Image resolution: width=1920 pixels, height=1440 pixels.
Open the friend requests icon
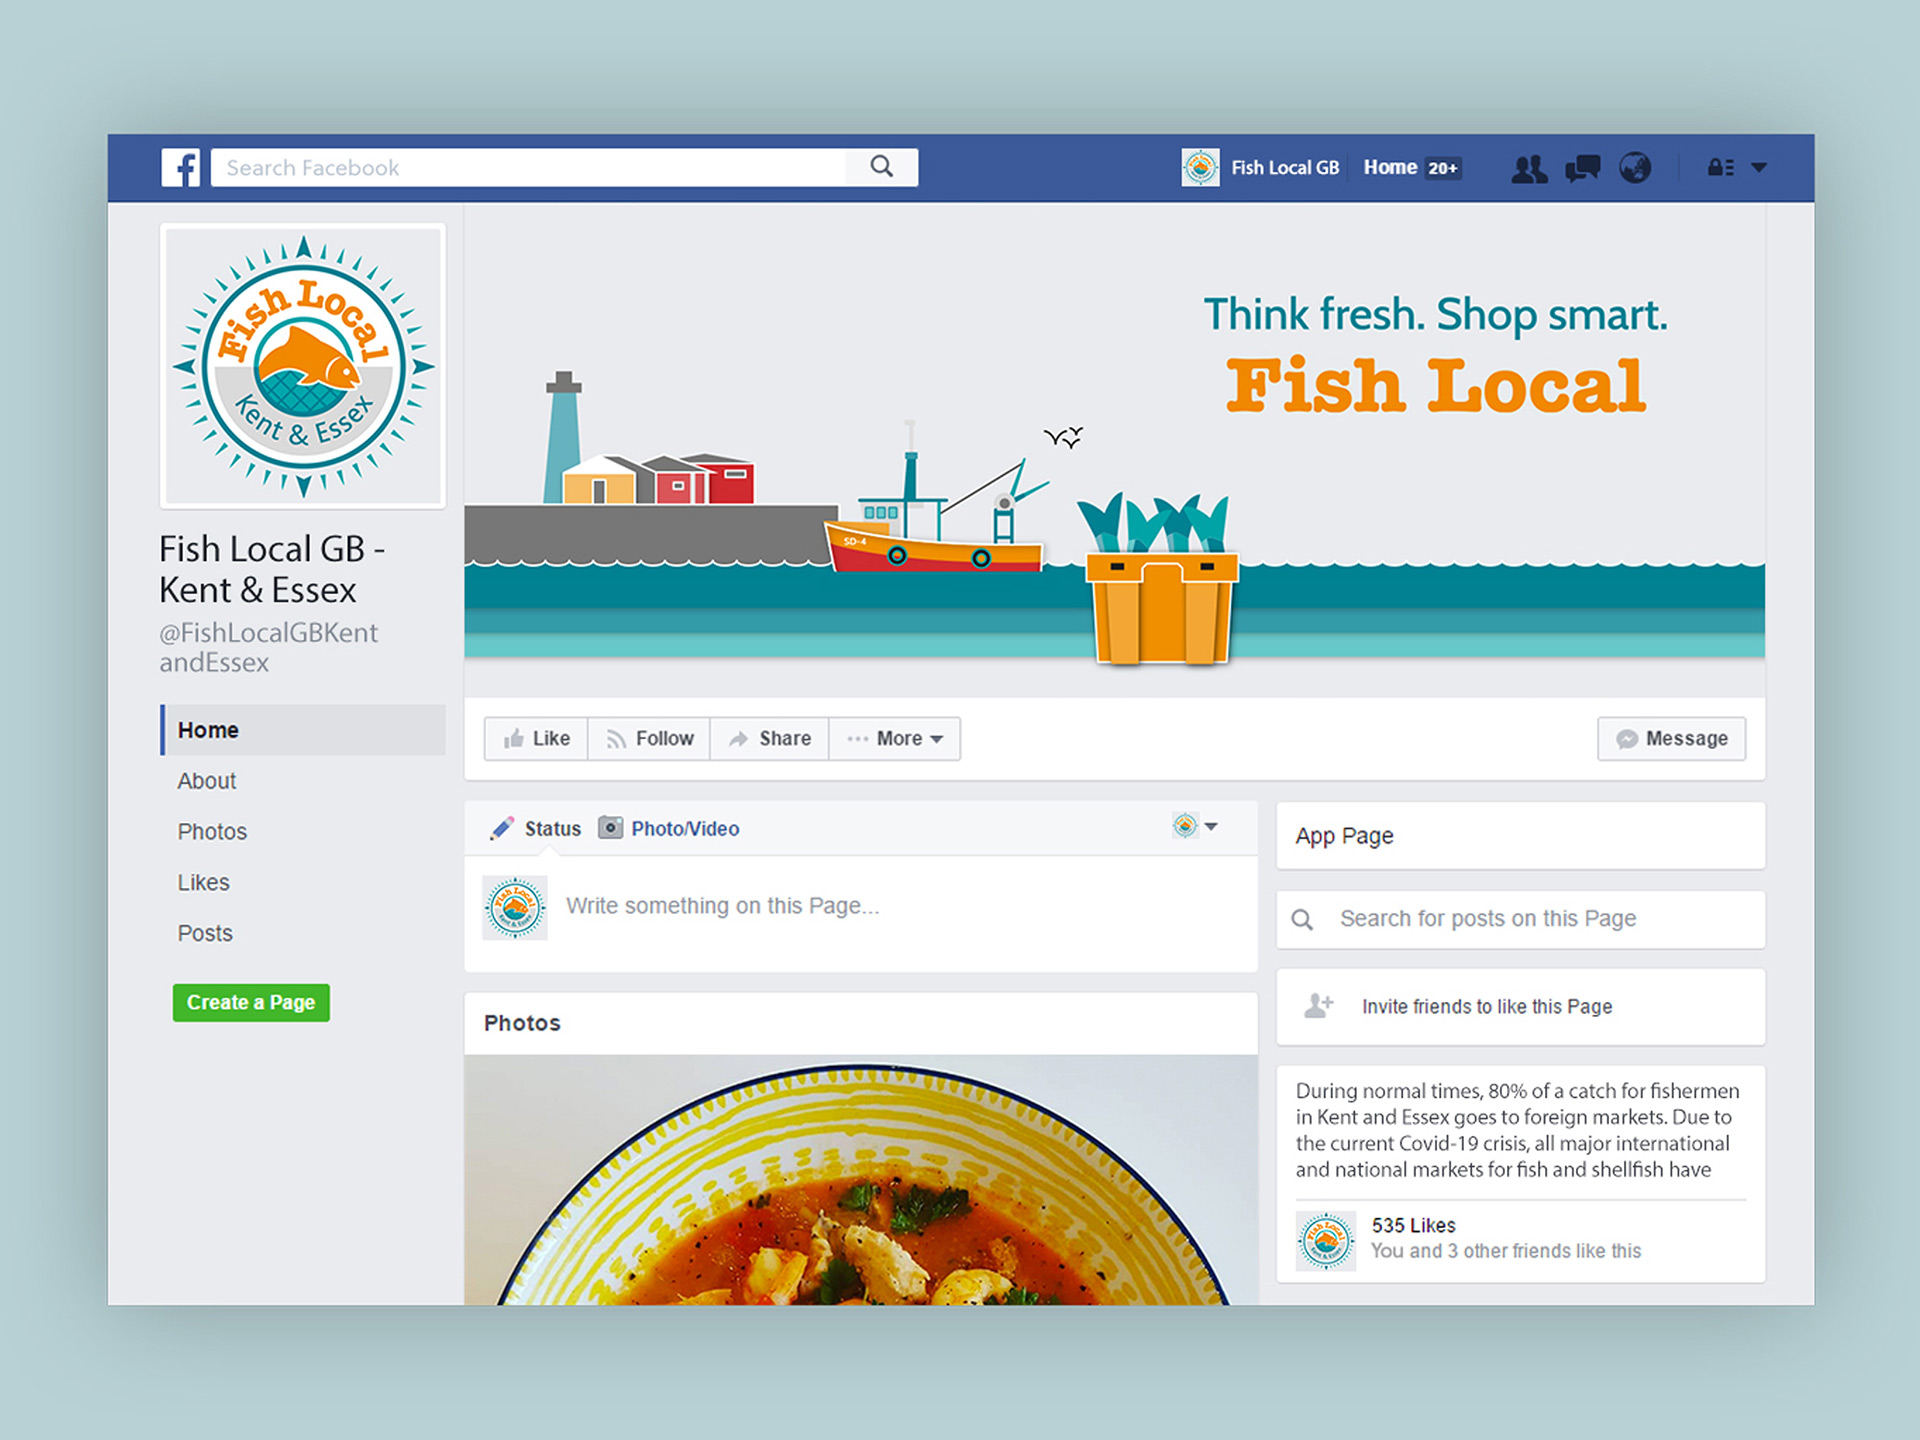(x=1529, y=168)
